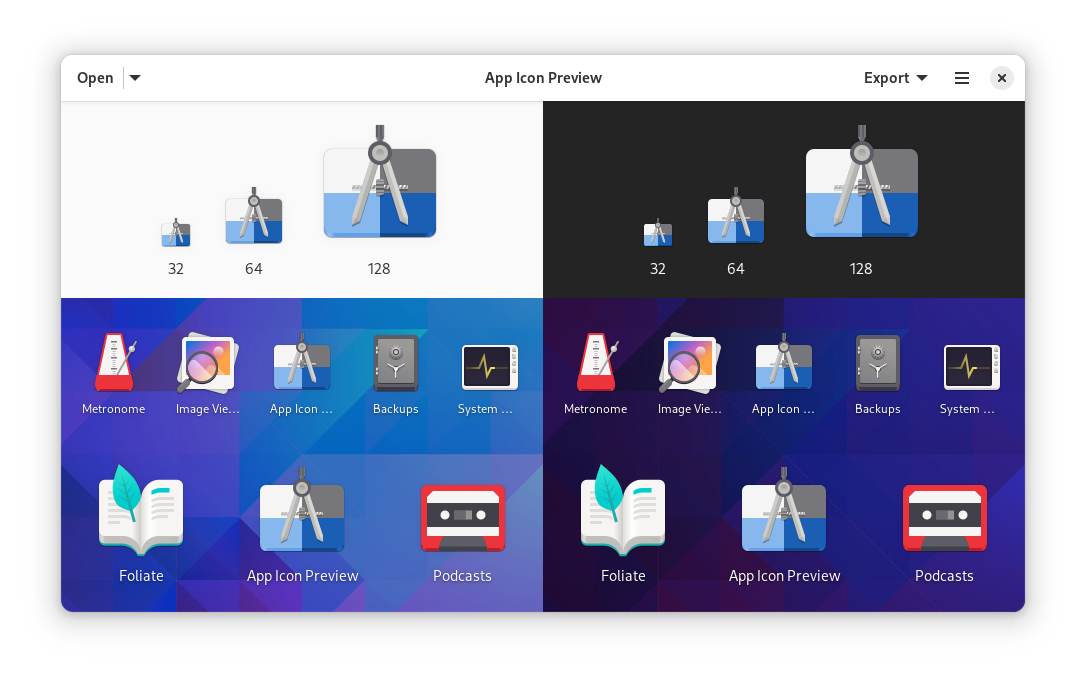Click Foliate book icon in light panel
Image resolution: width=1086 pixels, height=679 pixels.
click(141, 510)
